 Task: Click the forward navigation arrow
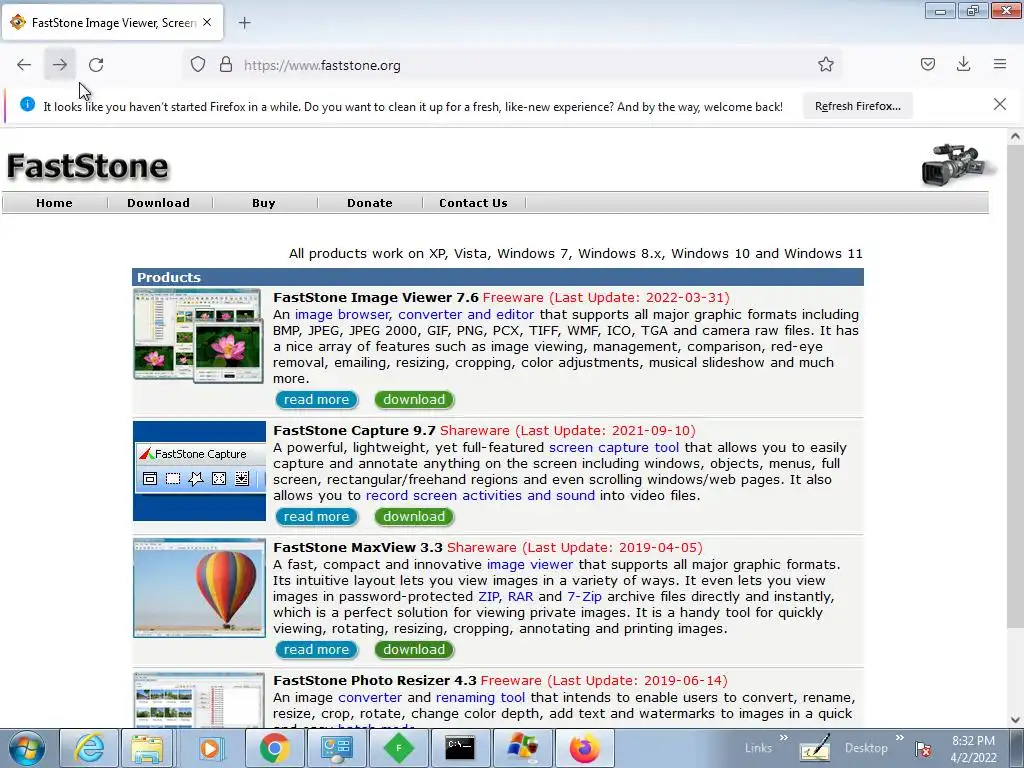(x=60, y=65)
